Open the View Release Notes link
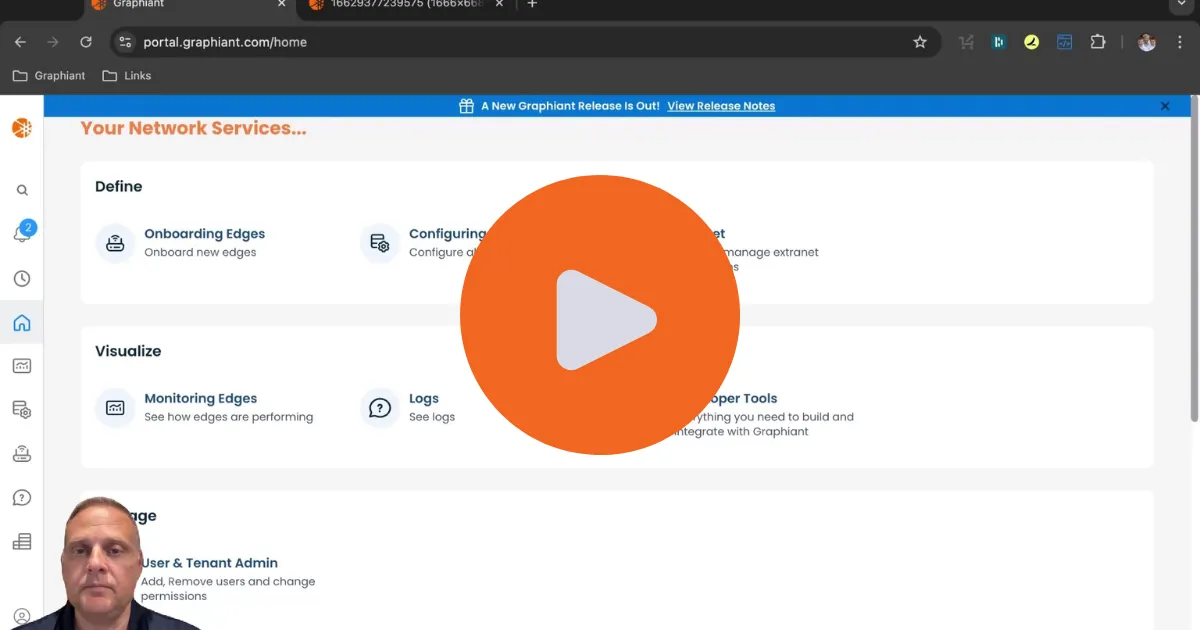Viewport: 1200px width, 630px height. (x=721, y=106)
